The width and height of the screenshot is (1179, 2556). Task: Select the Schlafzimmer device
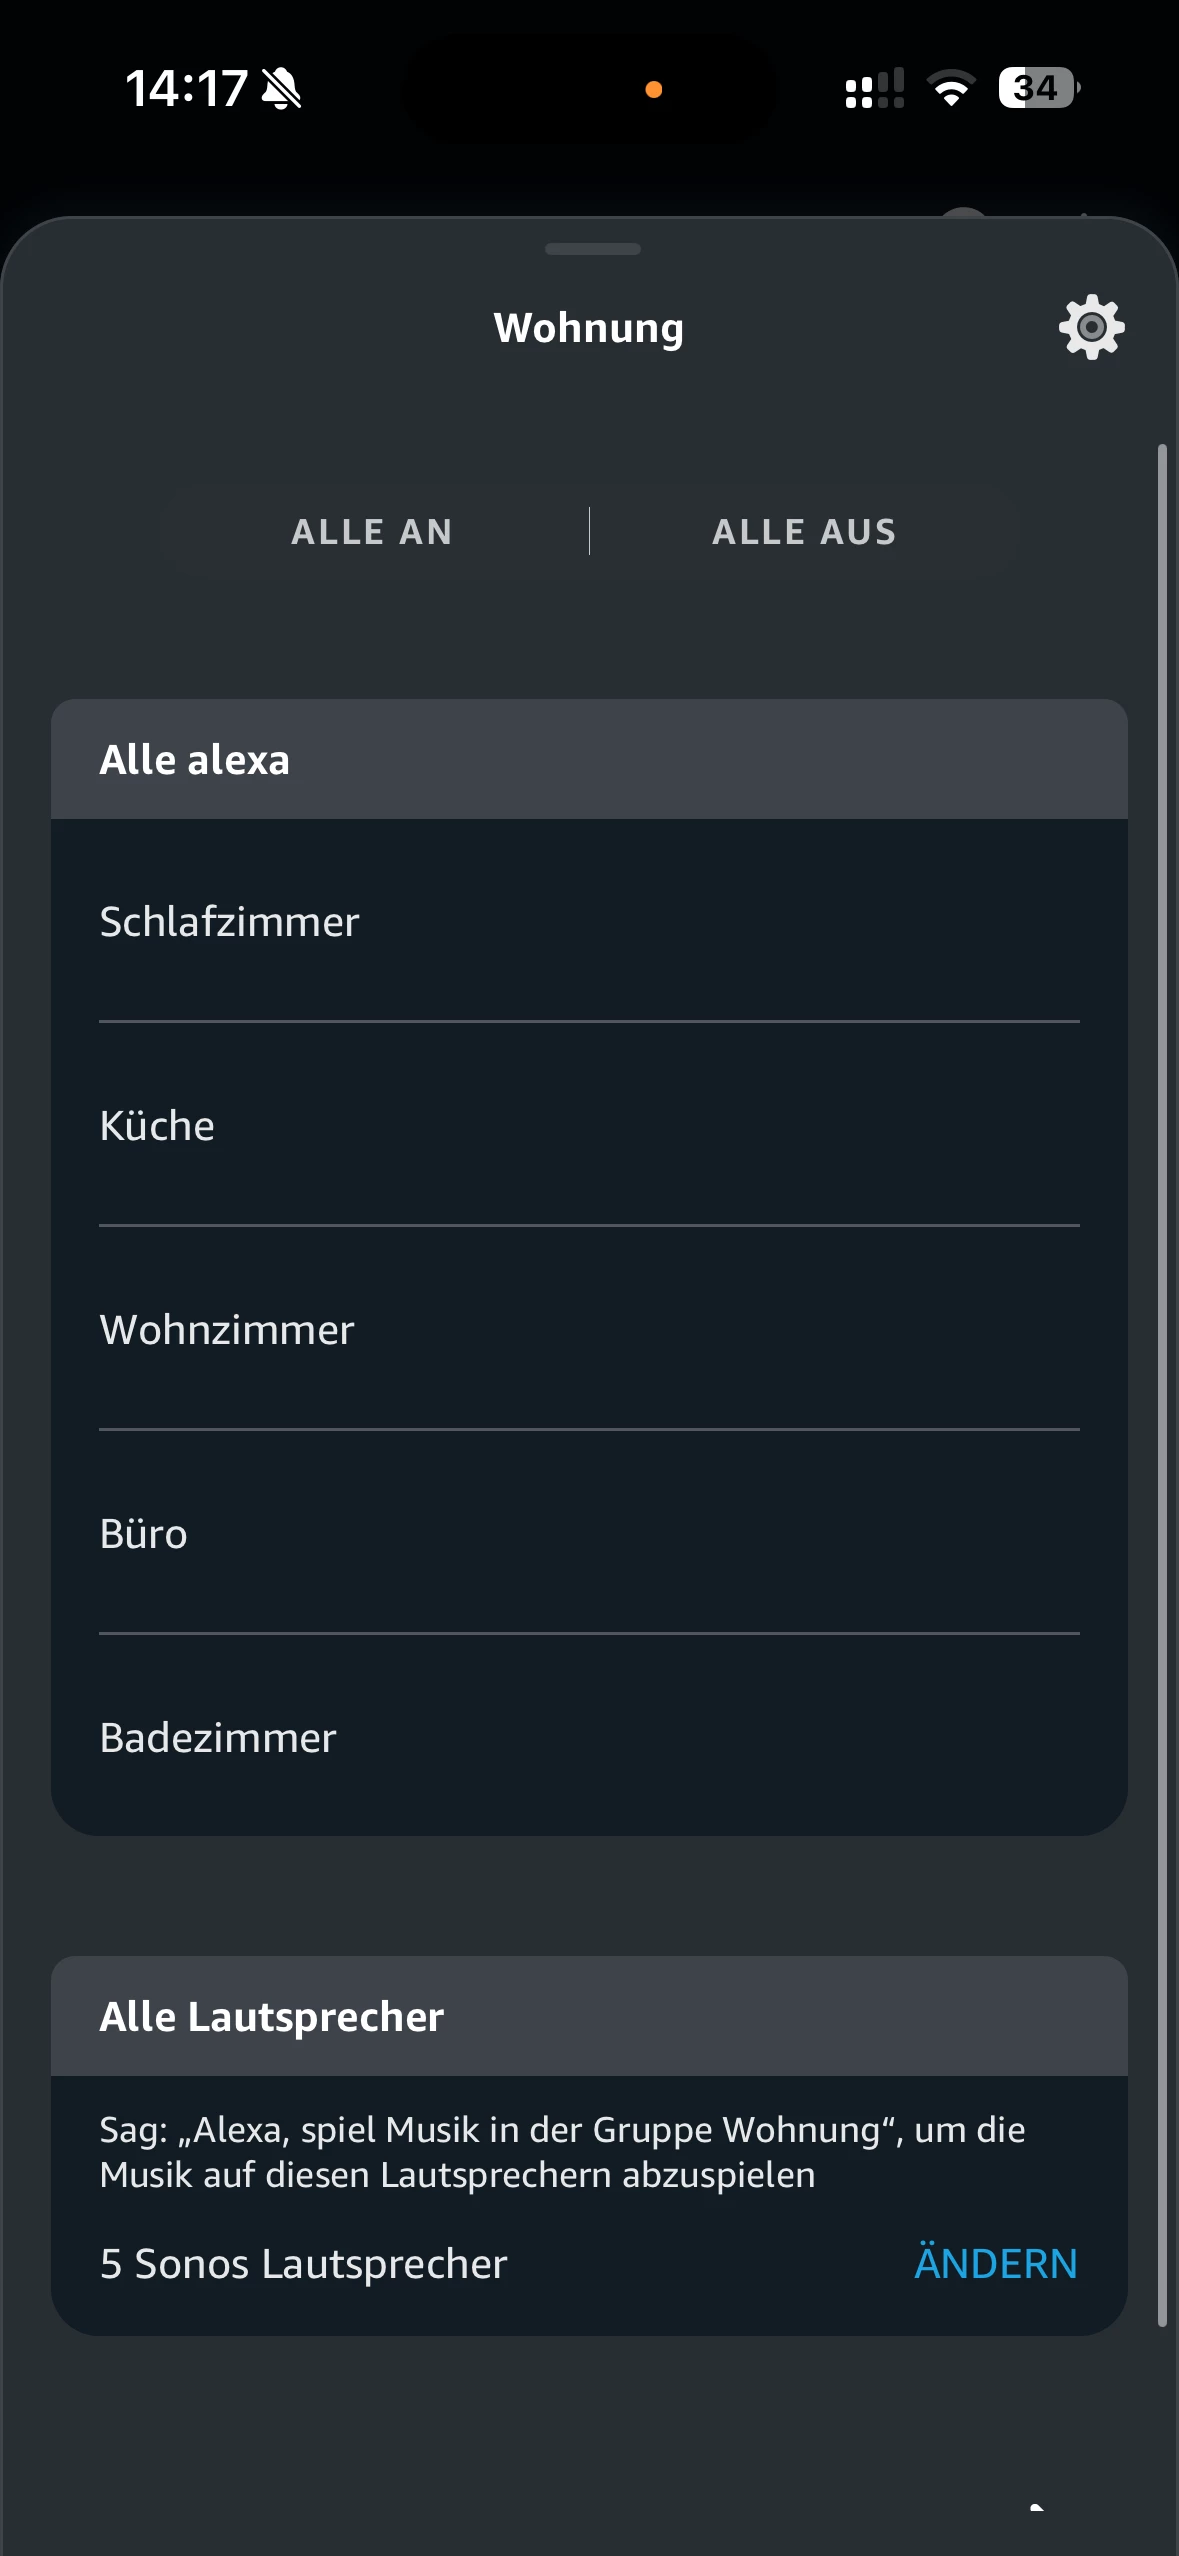(x=230, y=922)
